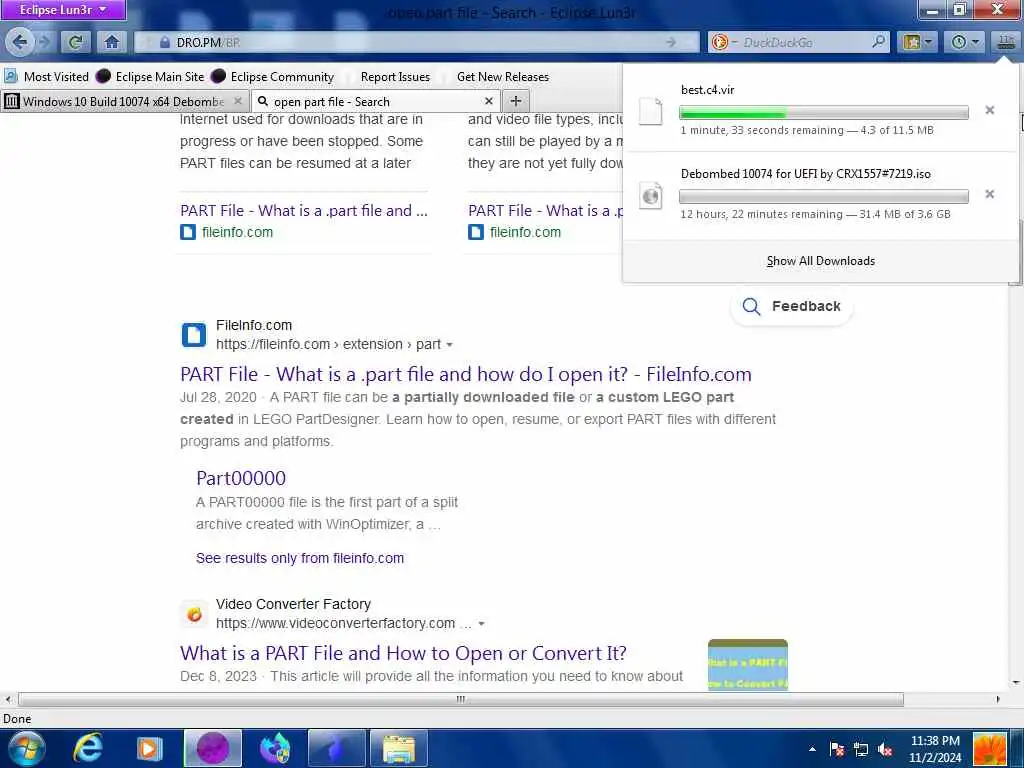
Task: Open the history clock toolbar dropdown
Action: point(965,42)
